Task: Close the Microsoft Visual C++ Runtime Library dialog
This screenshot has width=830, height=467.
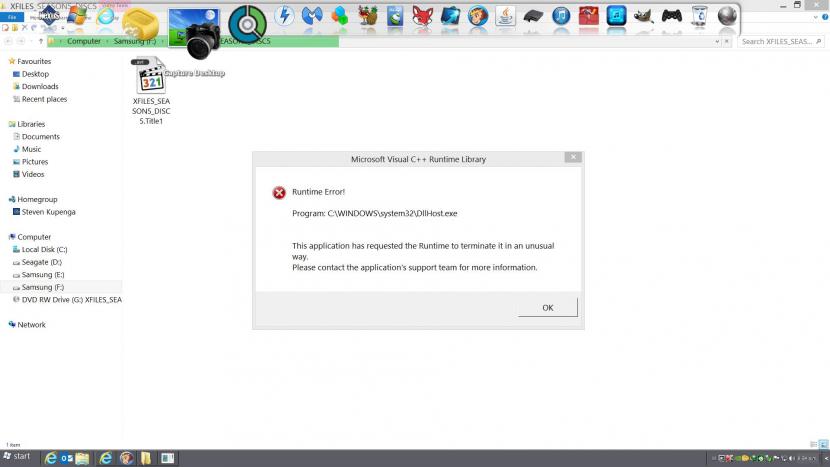Action: [573, 157]
